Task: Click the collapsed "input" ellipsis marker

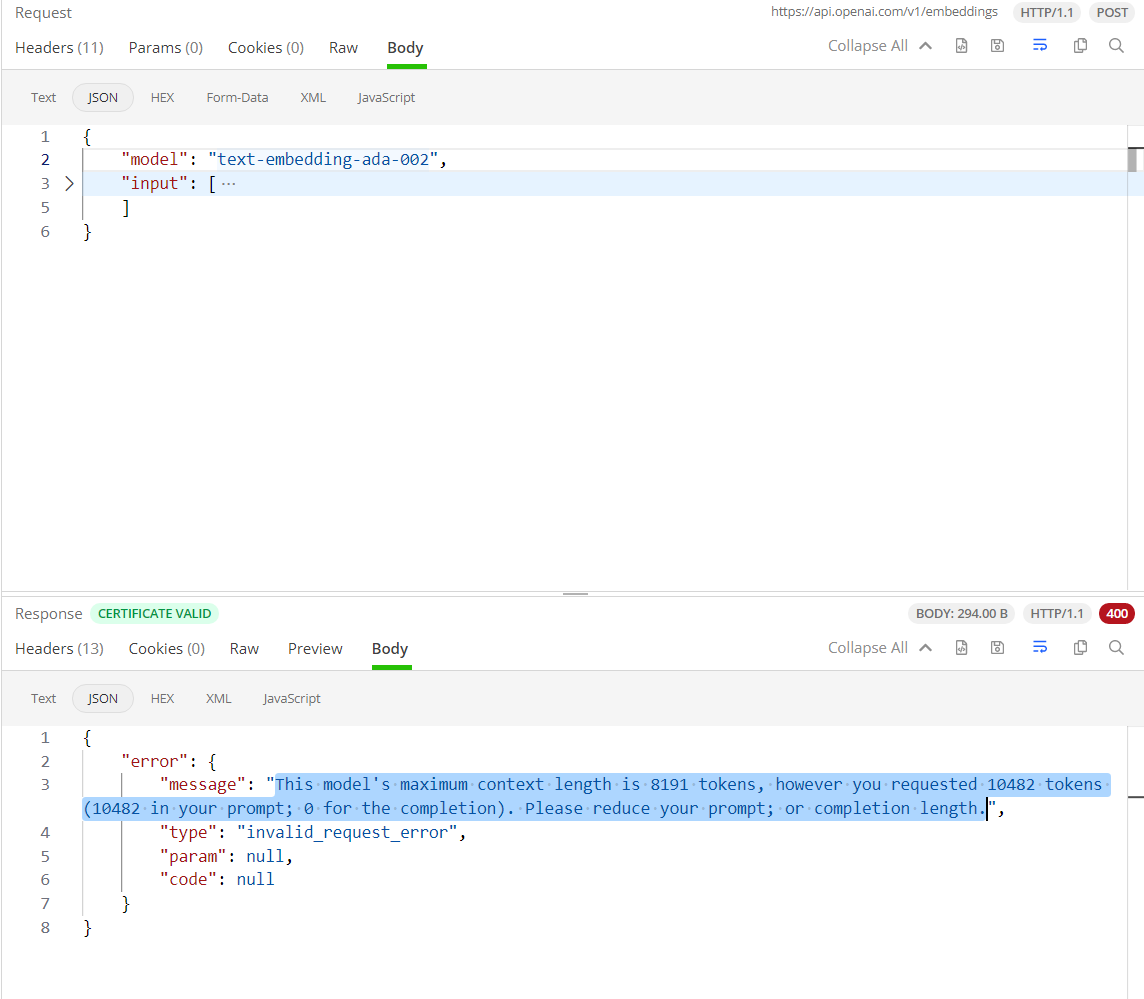Action: point(228,184)
